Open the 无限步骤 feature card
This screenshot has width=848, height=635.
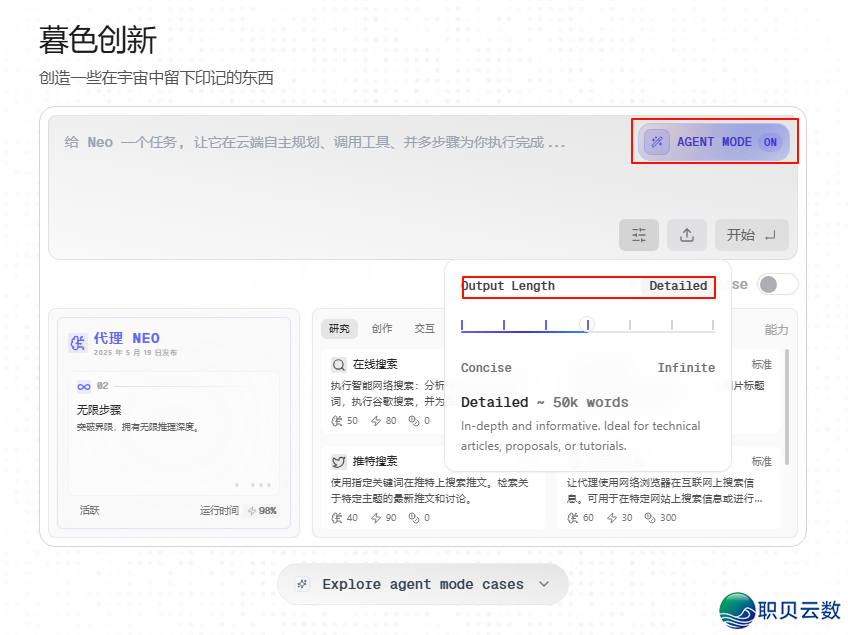click(x=174, y=433)
